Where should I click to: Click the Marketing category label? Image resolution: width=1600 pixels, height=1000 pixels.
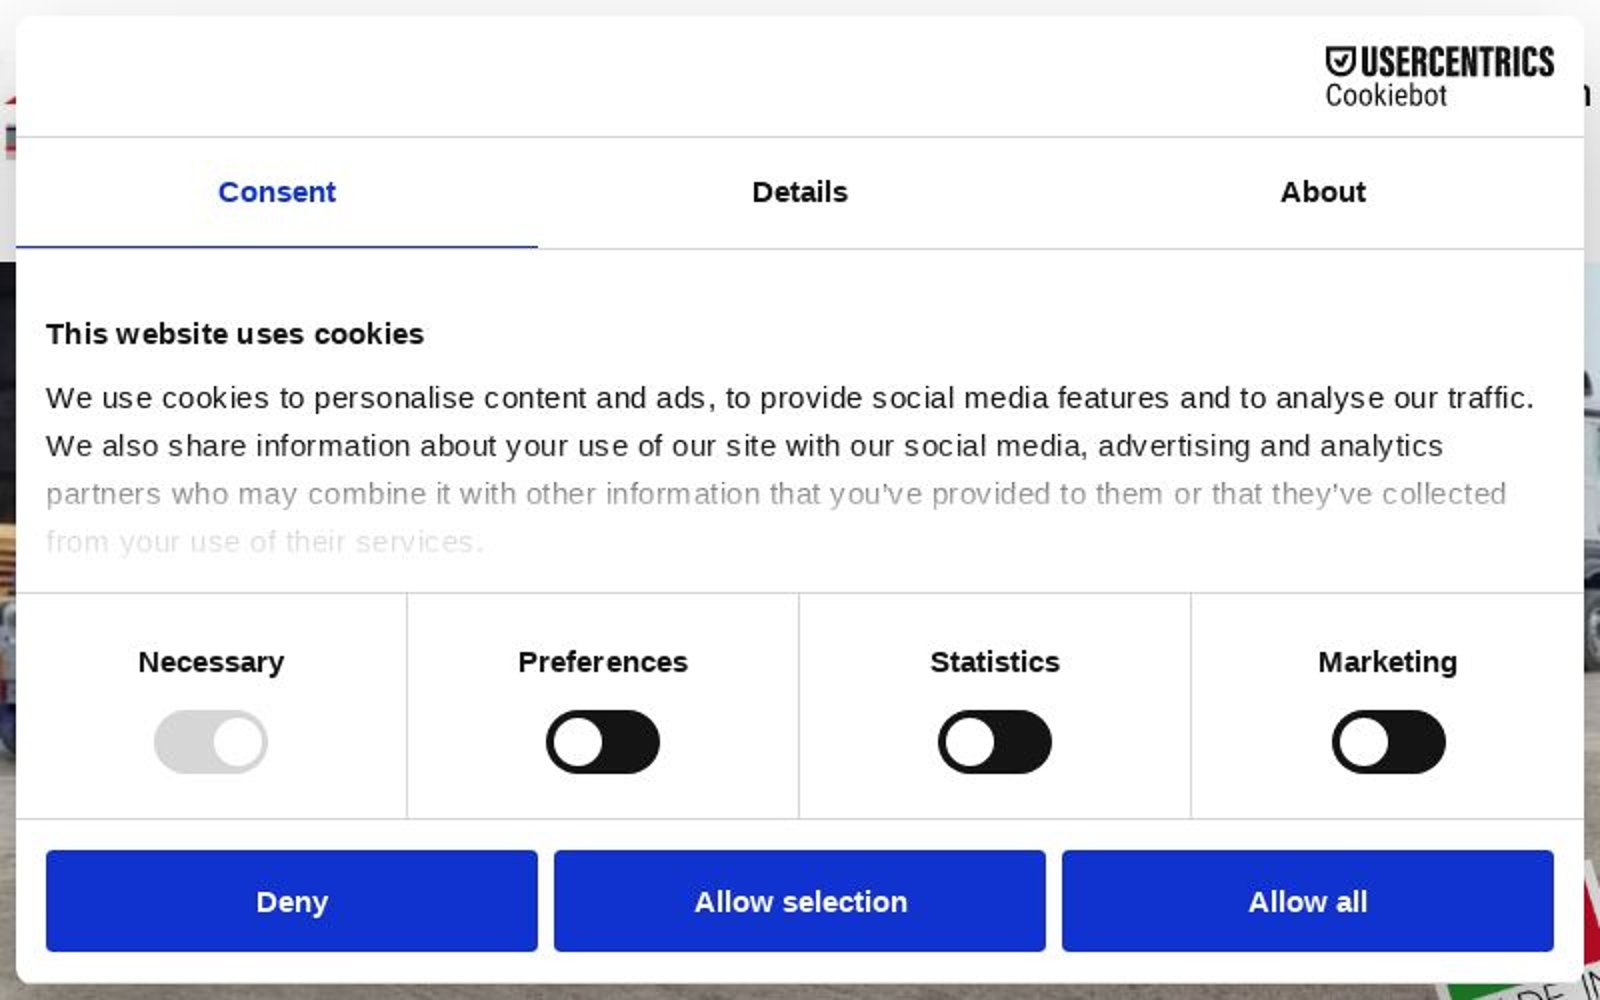tap(1387, 662)
